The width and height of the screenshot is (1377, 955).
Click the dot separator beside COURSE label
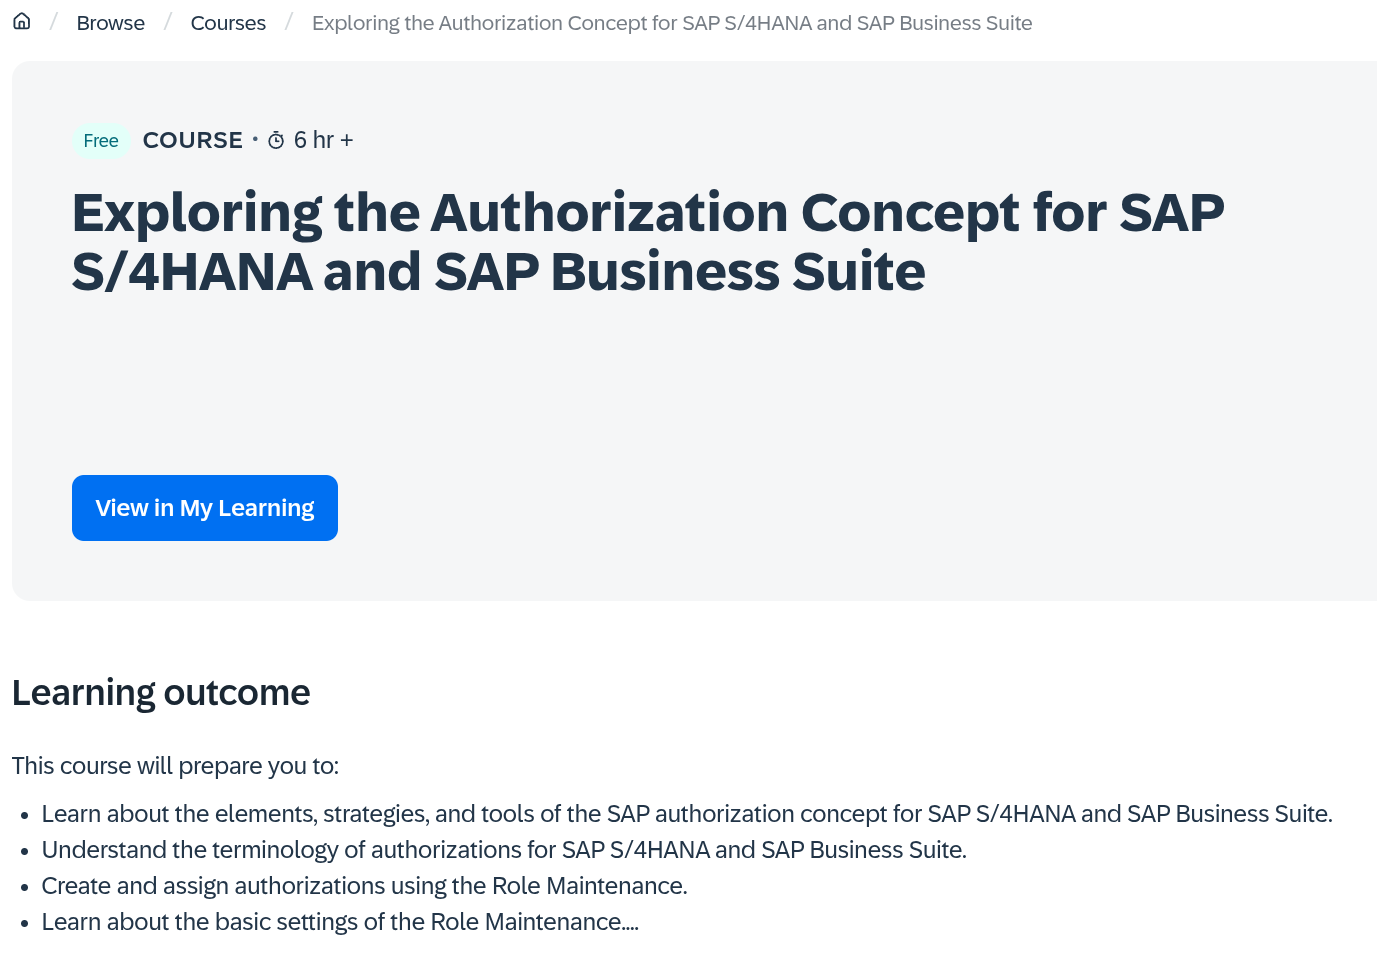point(255,139)
